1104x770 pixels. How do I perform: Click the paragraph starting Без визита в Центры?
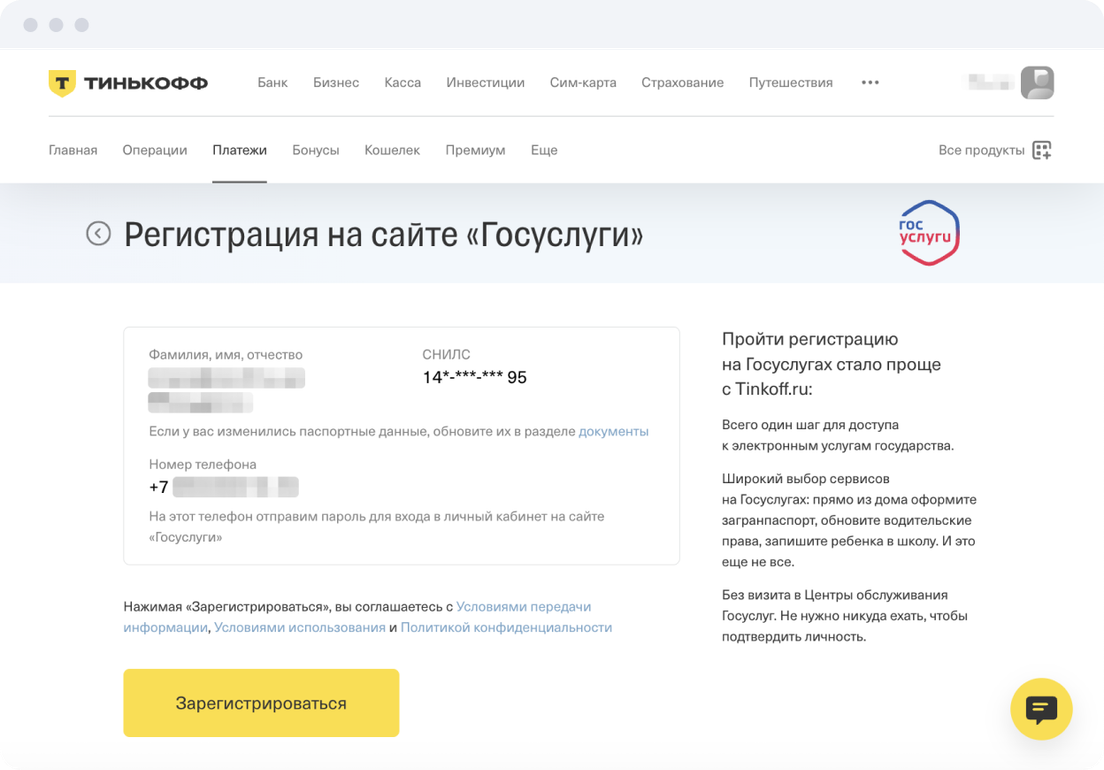tap(845, 616)
